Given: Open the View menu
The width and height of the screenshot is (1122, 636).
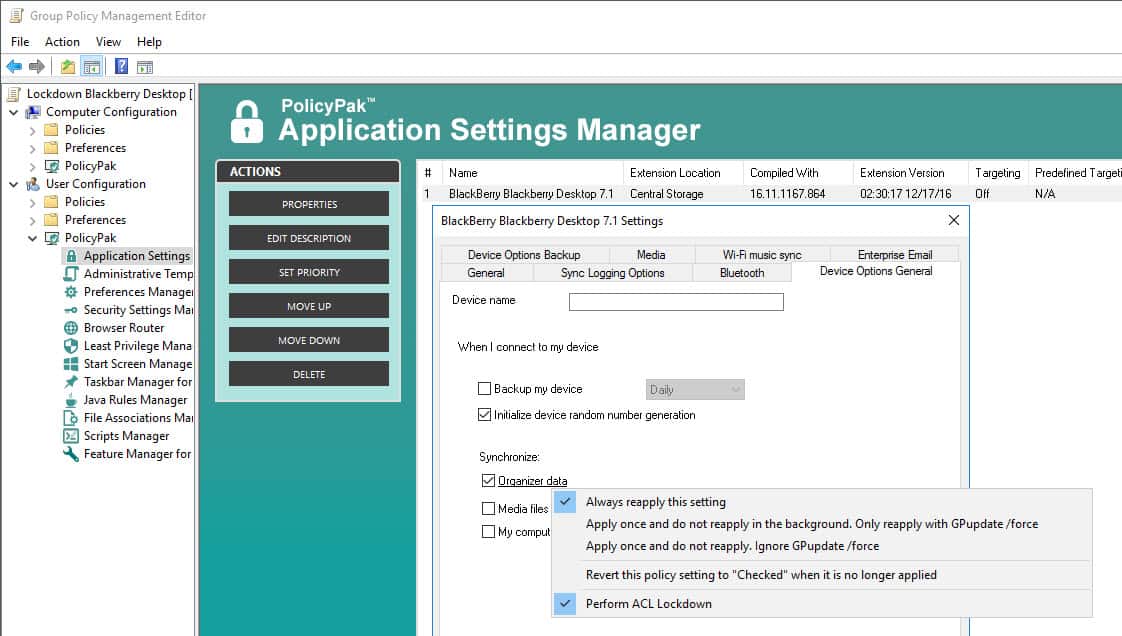Looking at the screenshot, I should click(108, 41).
